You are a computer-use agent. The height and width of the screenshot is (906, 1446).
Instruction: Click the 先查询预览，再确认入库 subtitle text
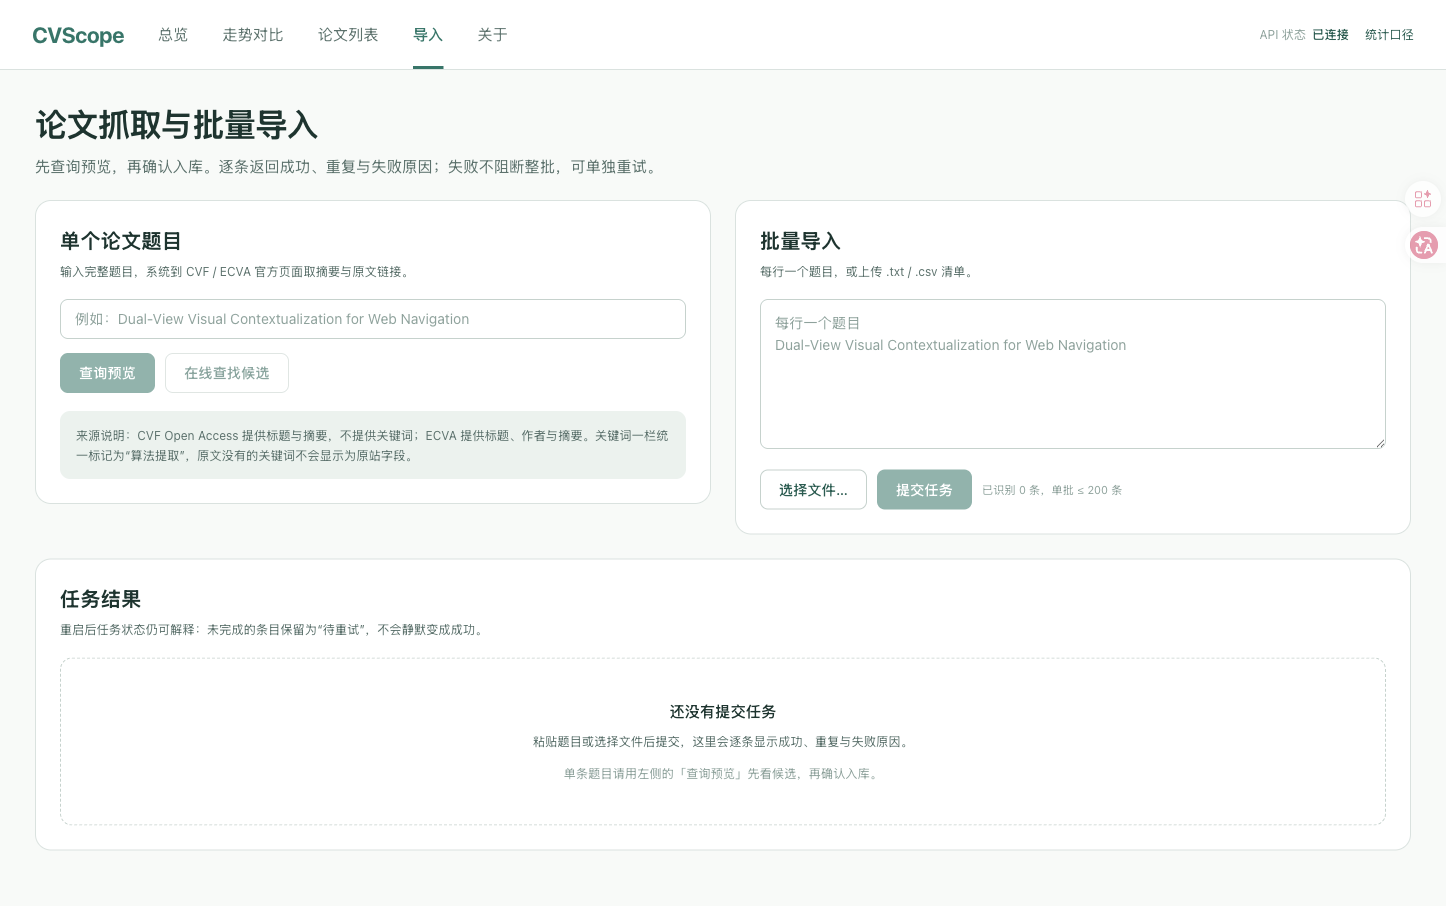point(348,167)
